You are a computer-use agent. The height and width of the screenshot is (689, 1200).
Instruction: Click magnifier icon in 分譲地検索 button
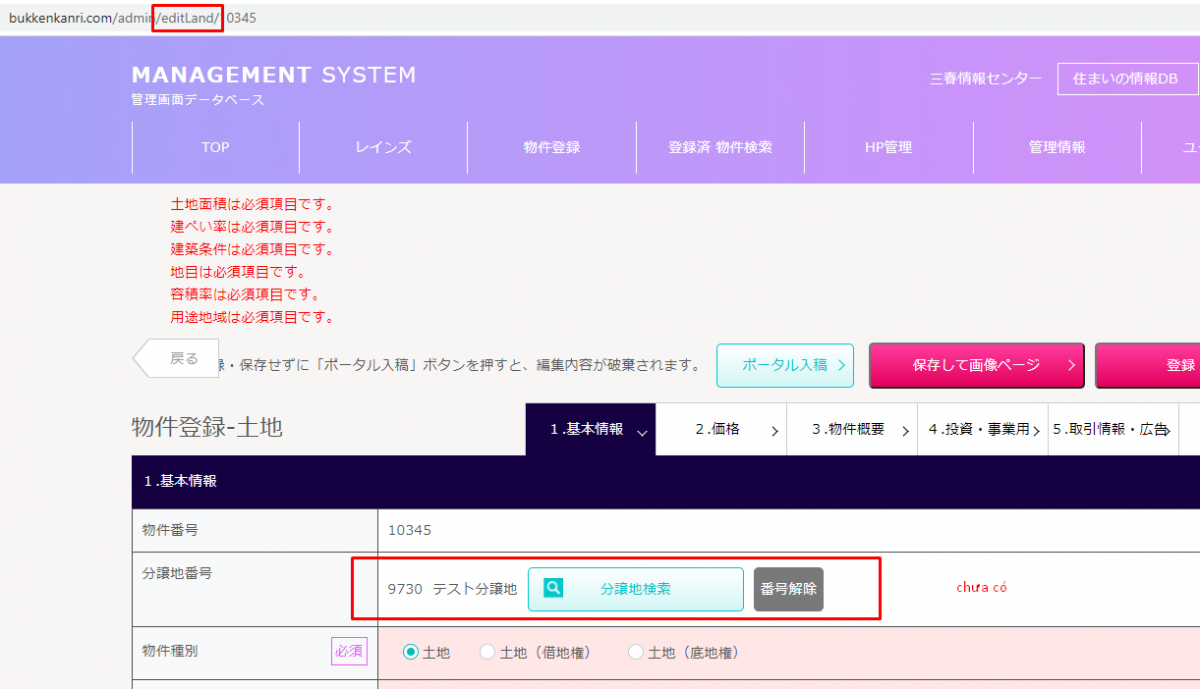pos(553,589)
